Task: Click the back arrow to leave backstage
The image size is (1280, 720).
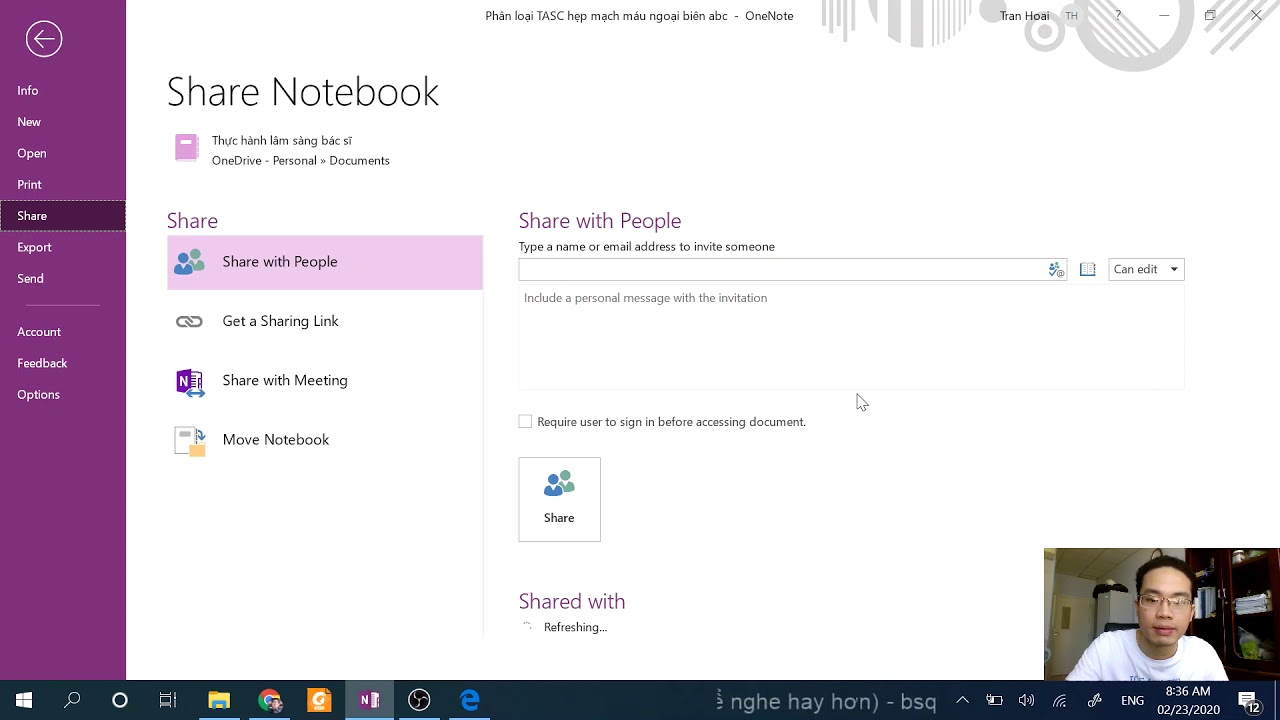Action: click(x=44, y=39)
